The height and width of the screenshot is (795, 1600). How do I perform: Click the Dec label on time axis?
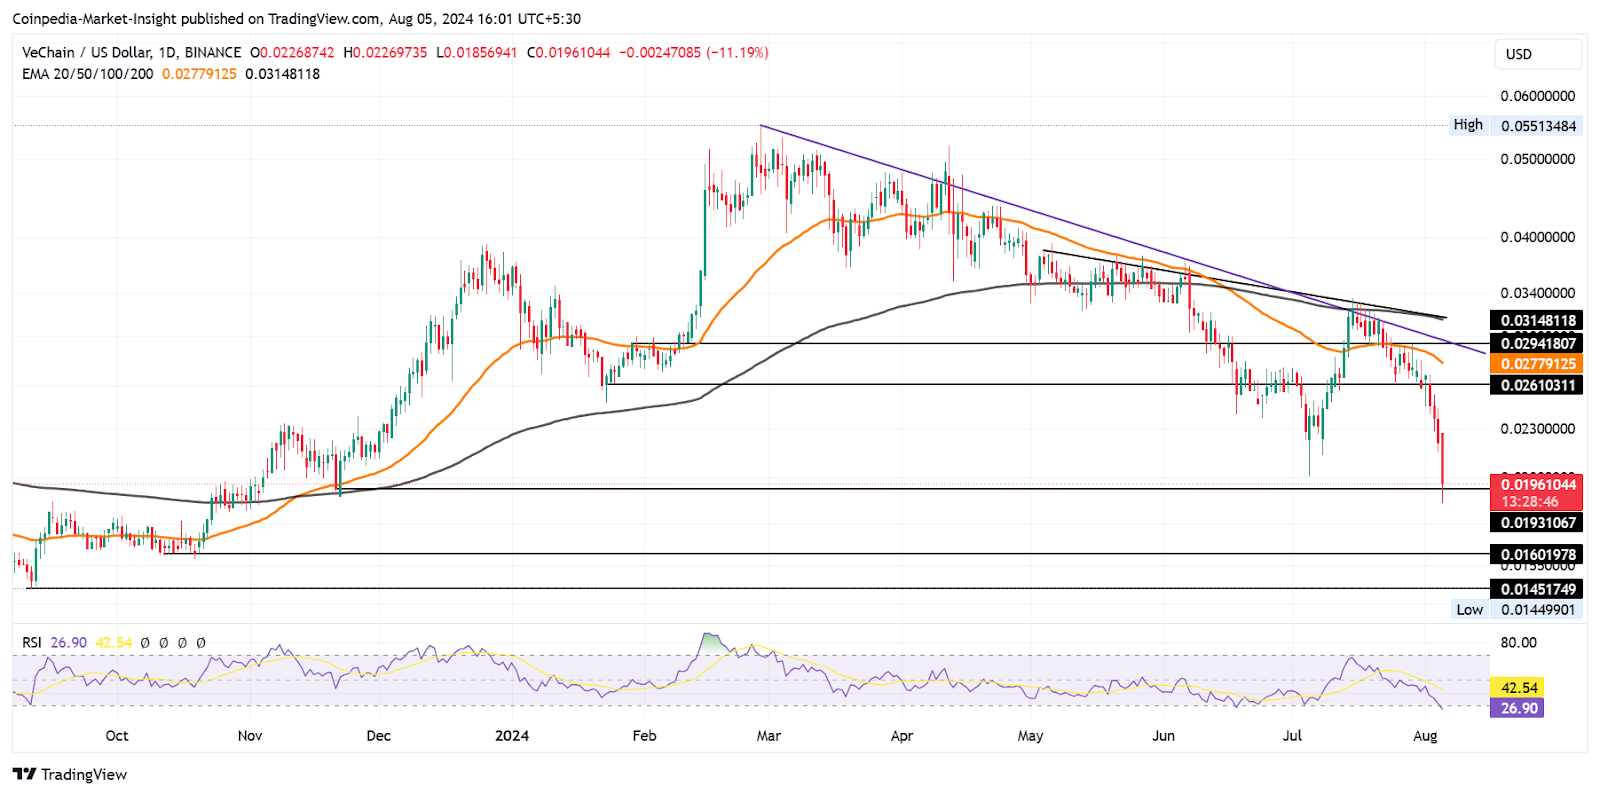pyautogui.click(x=379, y=736)
